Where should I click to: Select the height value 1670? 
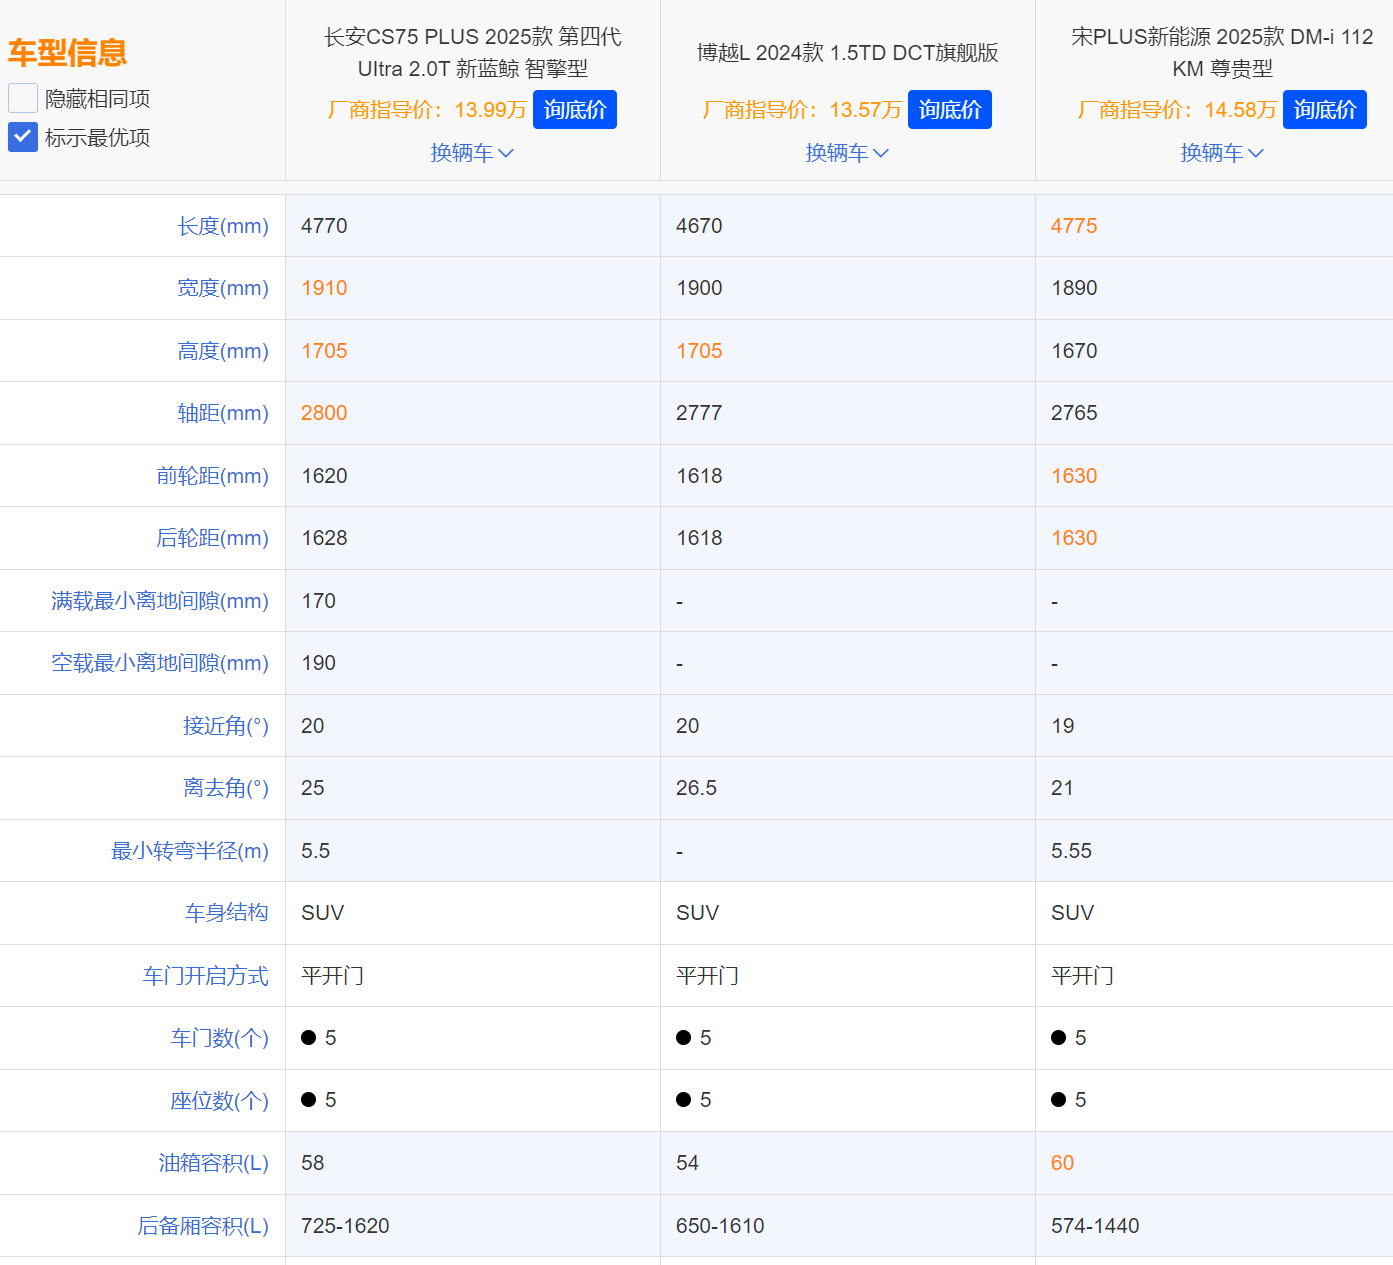(x=1074, y=351)
